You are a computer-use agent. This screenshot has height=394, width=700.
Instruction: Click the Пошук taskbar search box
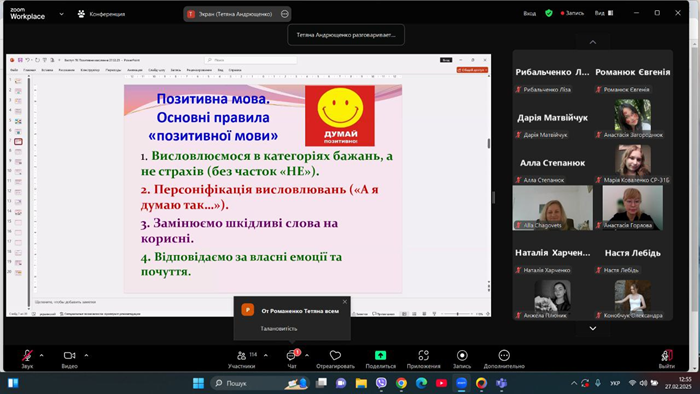tap(260, 383)
